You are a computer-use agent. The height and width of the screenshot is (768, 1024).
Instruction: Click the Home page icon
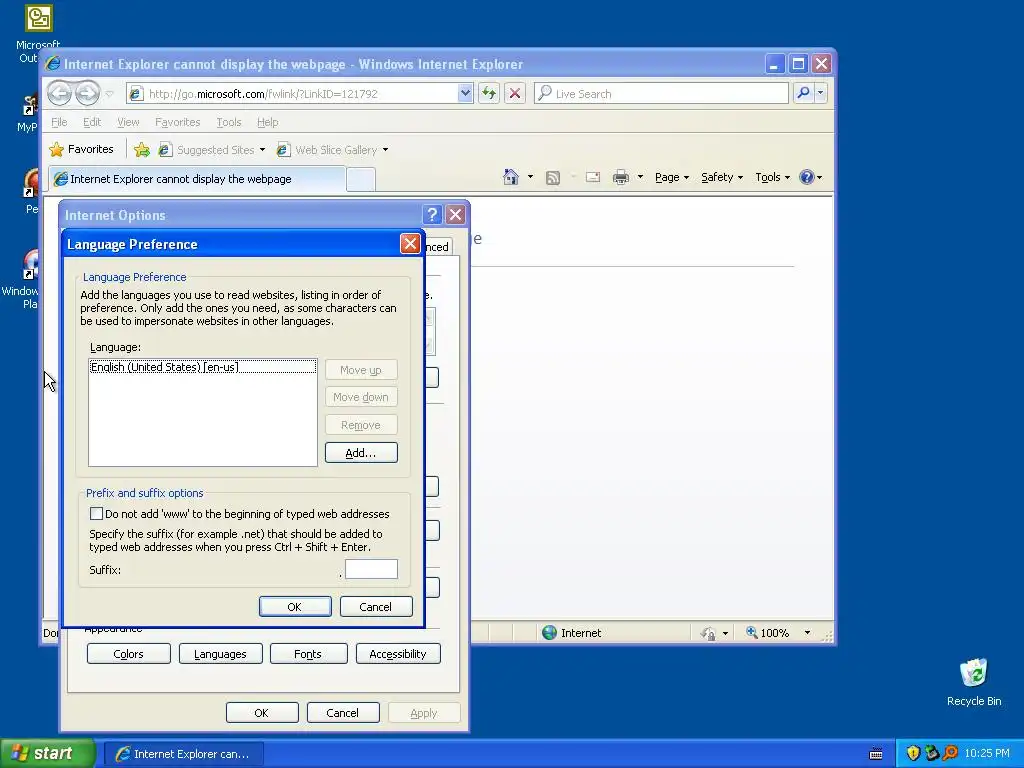point(511,177)
